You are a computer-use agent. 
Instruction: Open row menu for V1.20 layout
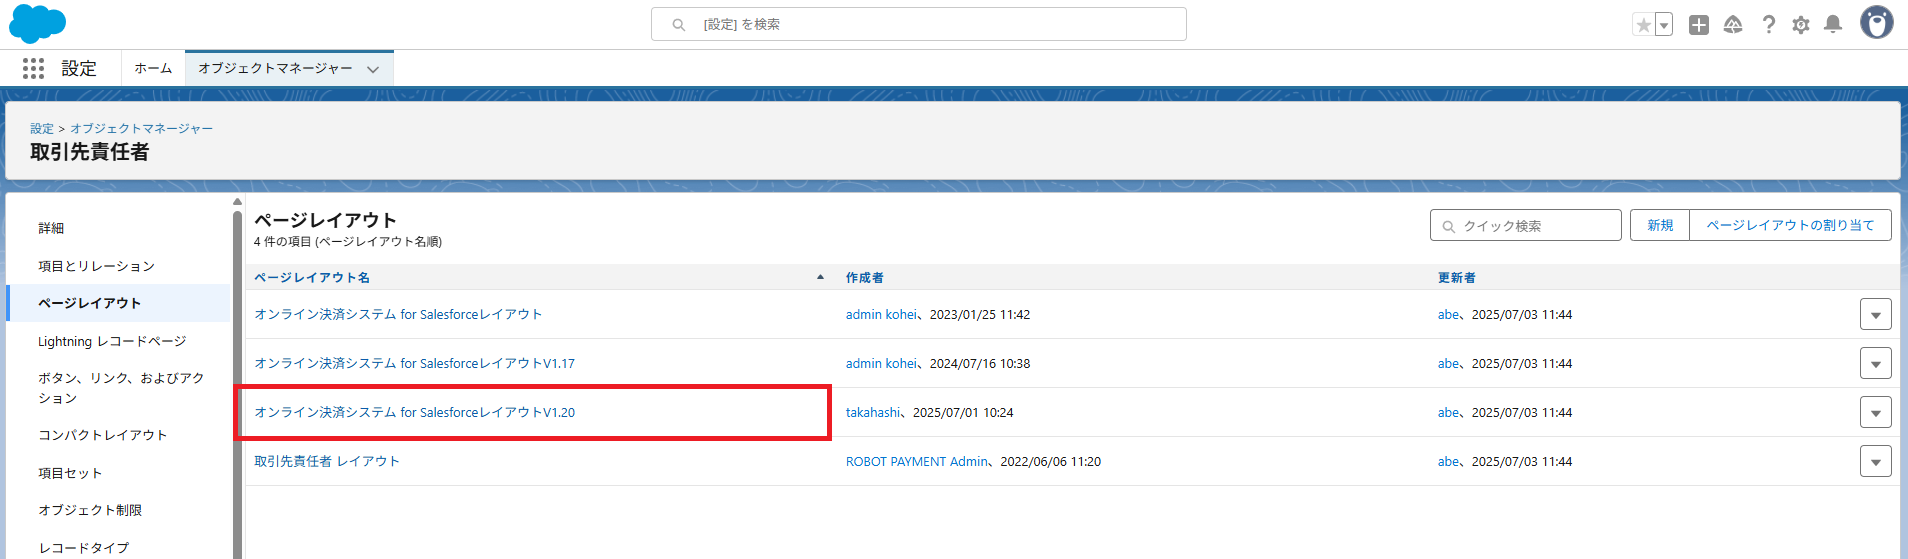(1875, 412)
